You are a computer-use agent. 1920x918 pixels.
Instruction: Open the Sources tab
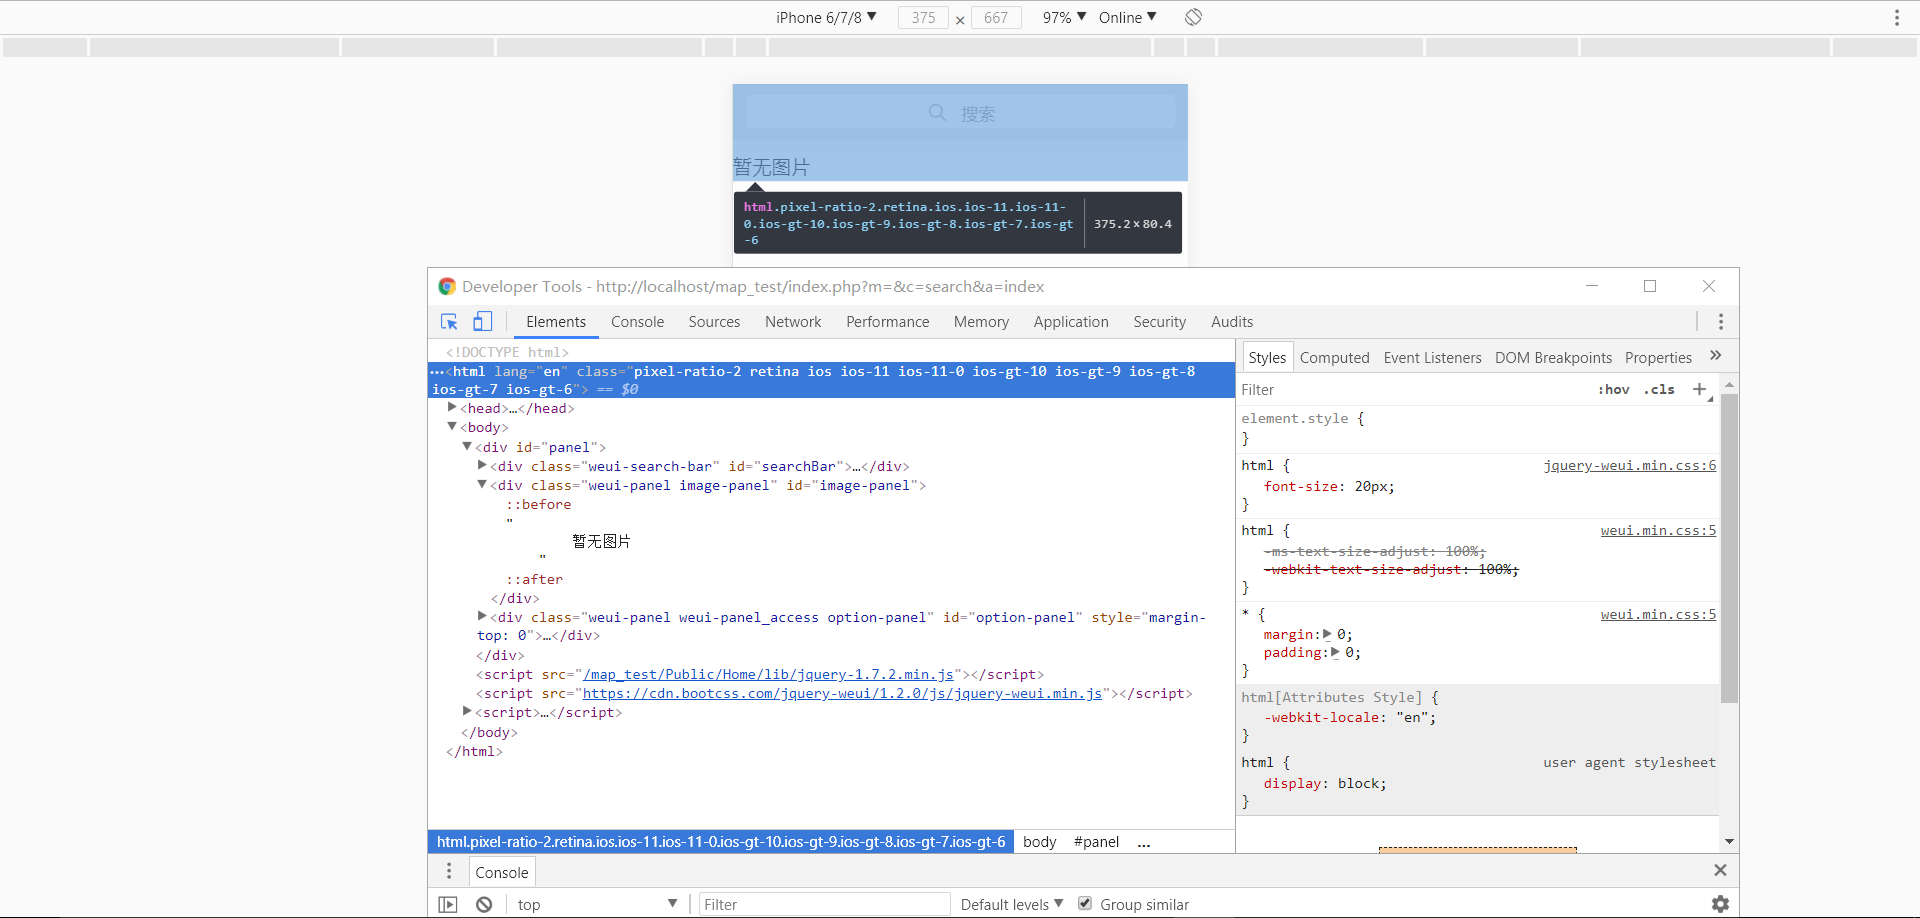click(x=714, y=322)
